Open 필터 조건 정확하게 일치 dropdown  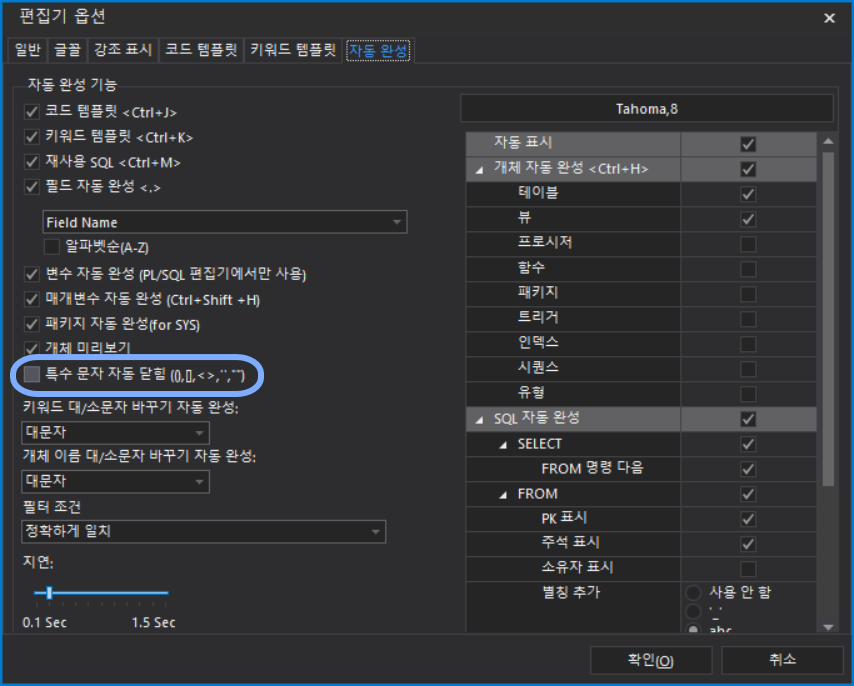[203, 532]
